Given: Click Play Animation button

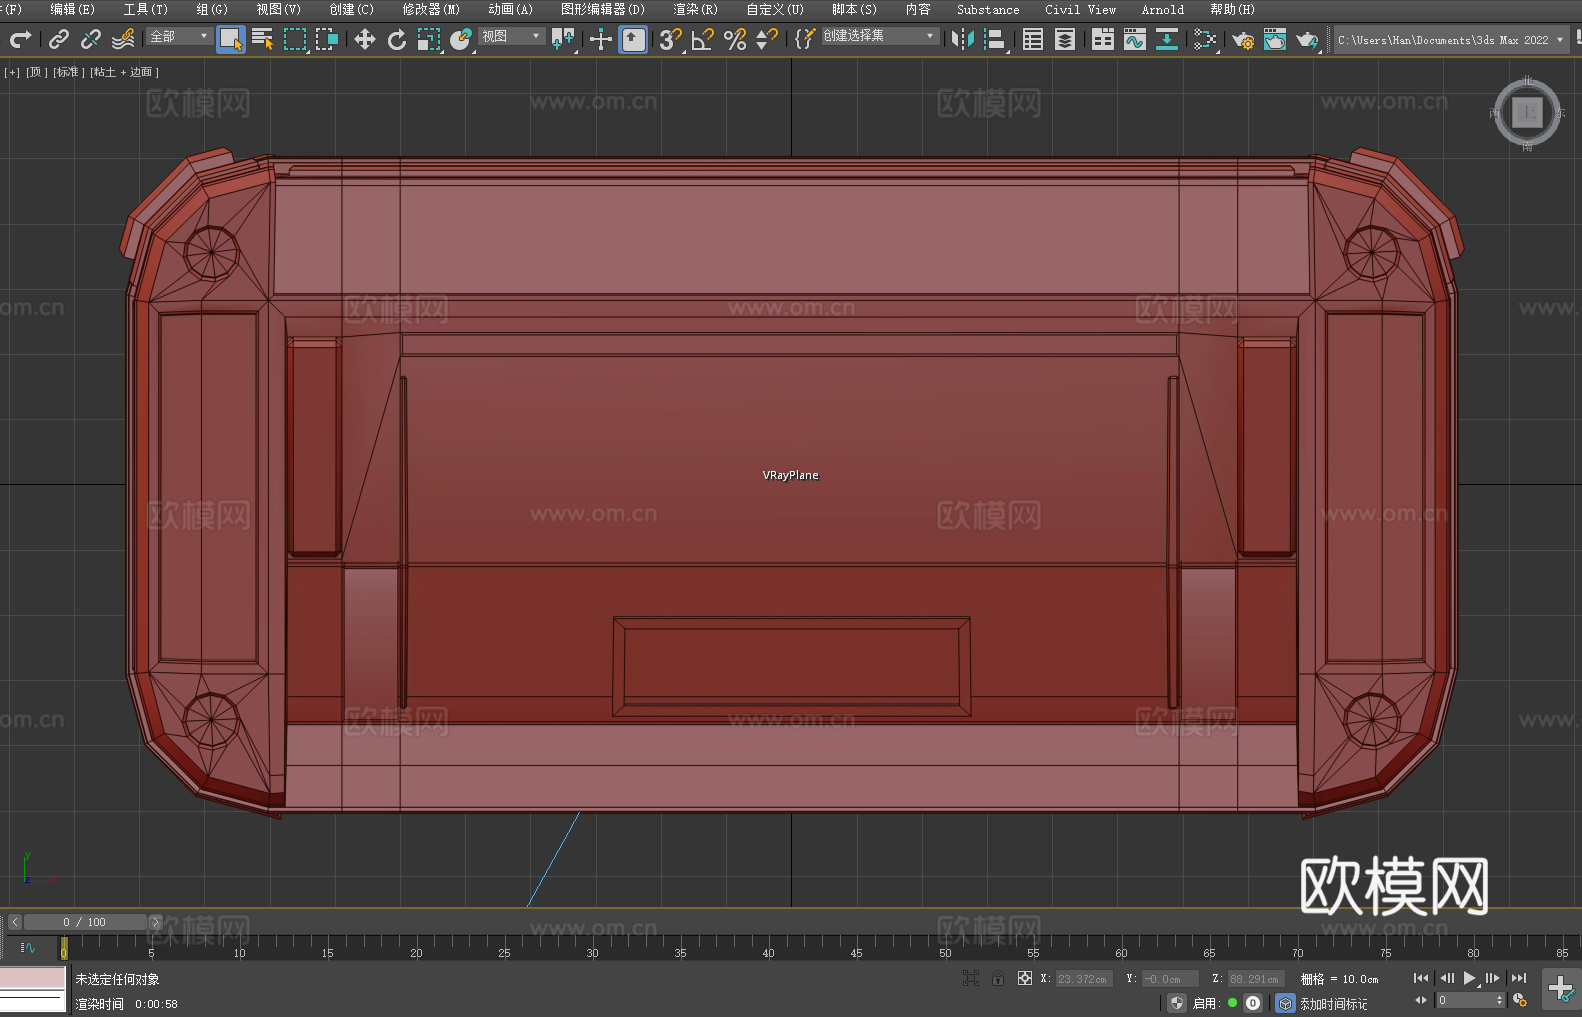Looking at the screenshot, I should click(x=1469, y=978).
